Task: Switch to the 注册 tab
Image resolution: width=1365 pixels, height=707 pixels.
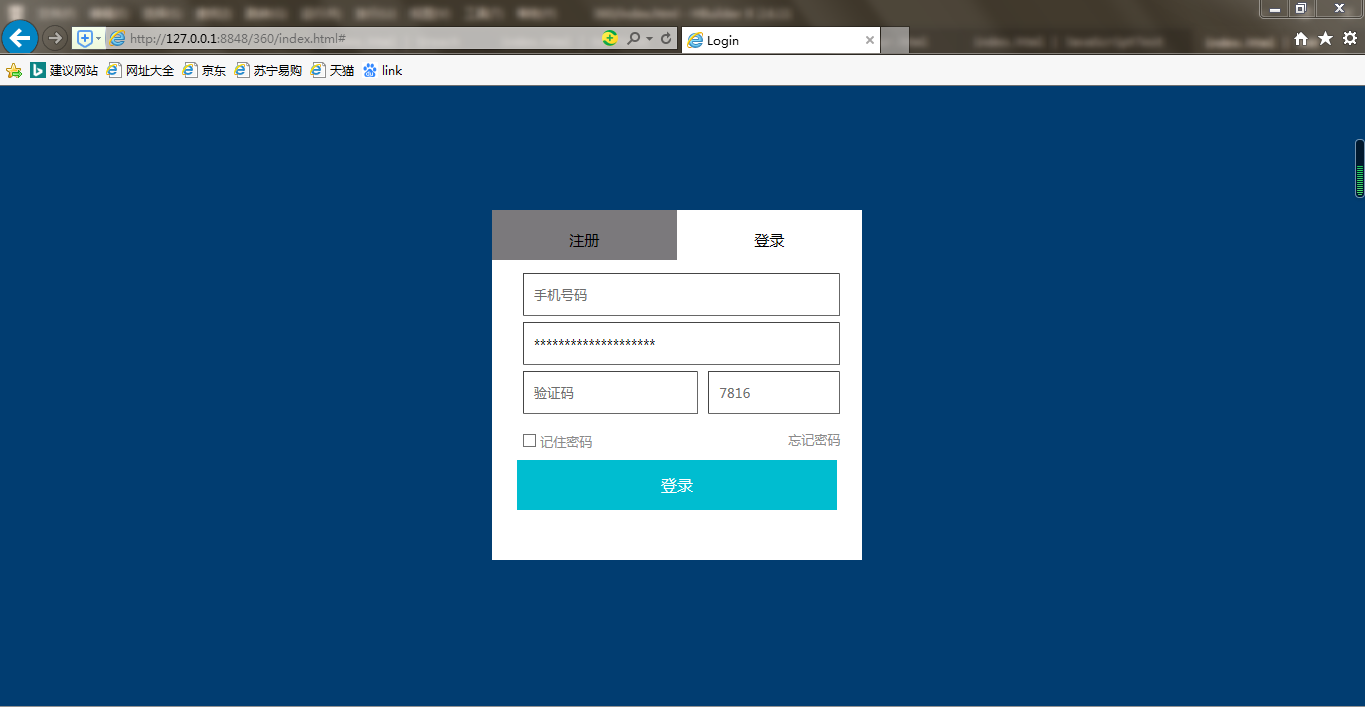Action: 584,240
